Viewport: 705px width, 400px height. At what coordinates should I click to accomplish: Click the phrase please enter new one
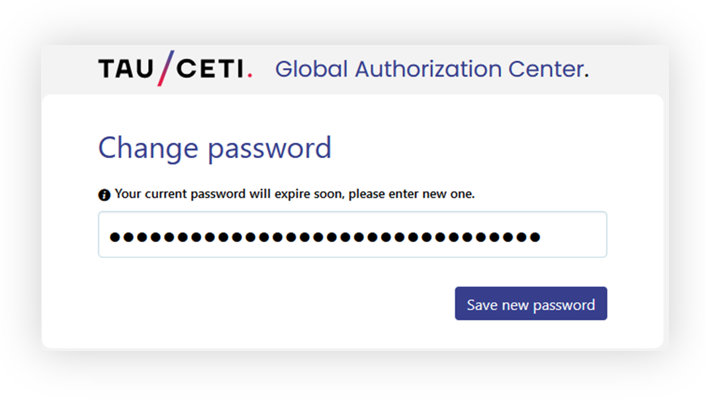point(411,194)
